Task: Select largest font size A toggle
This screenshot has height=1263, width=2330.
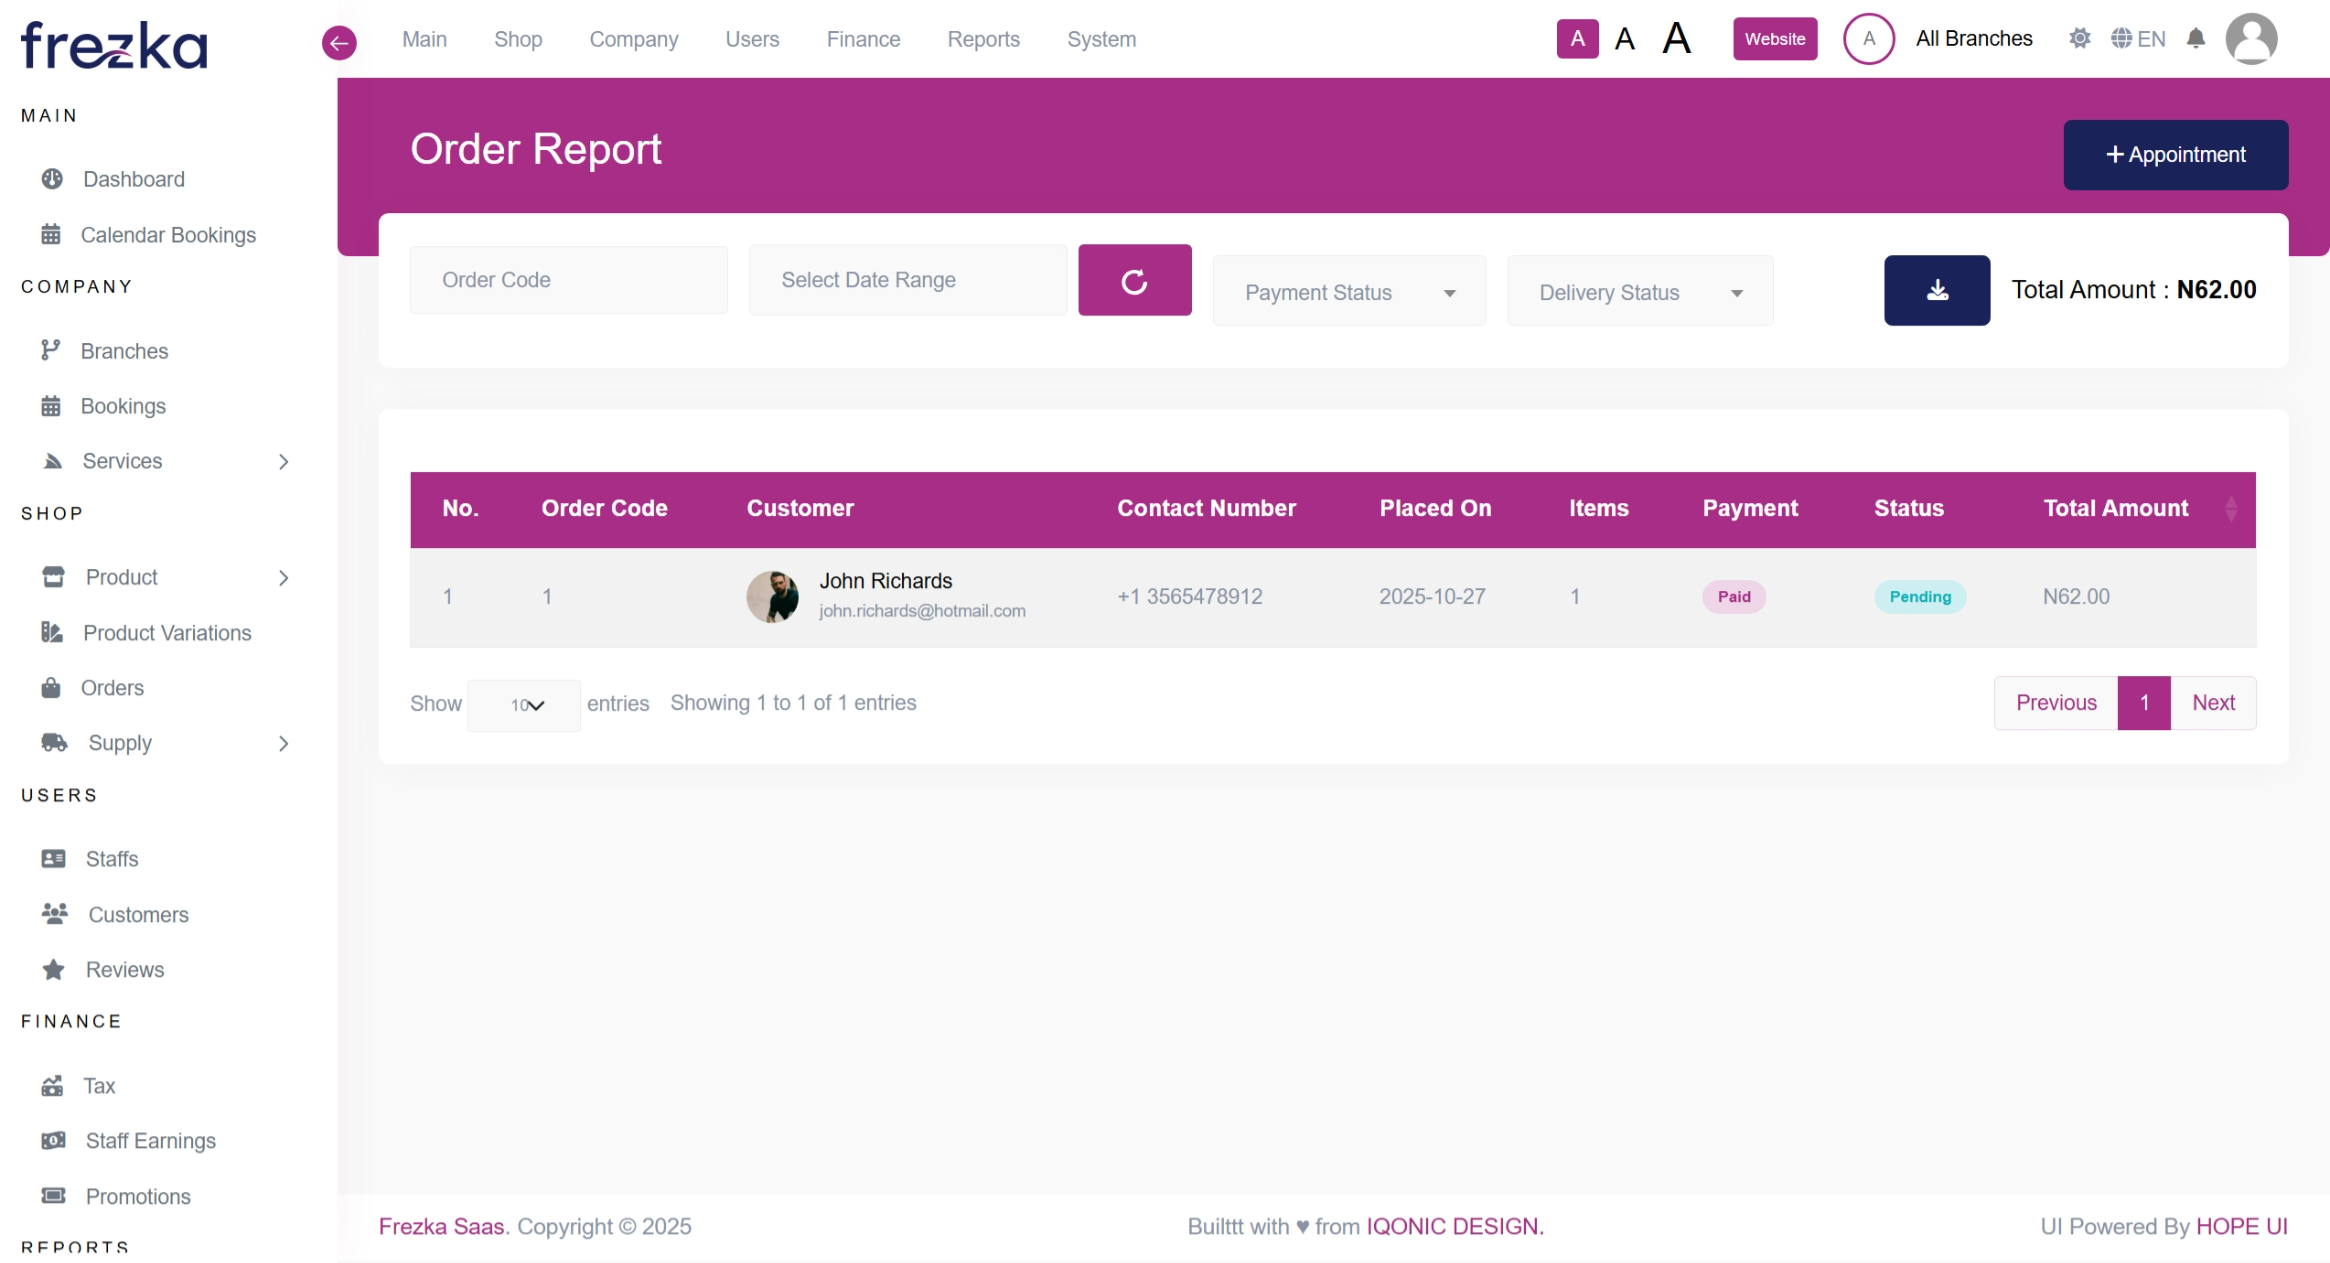Action: (1677, 39)
